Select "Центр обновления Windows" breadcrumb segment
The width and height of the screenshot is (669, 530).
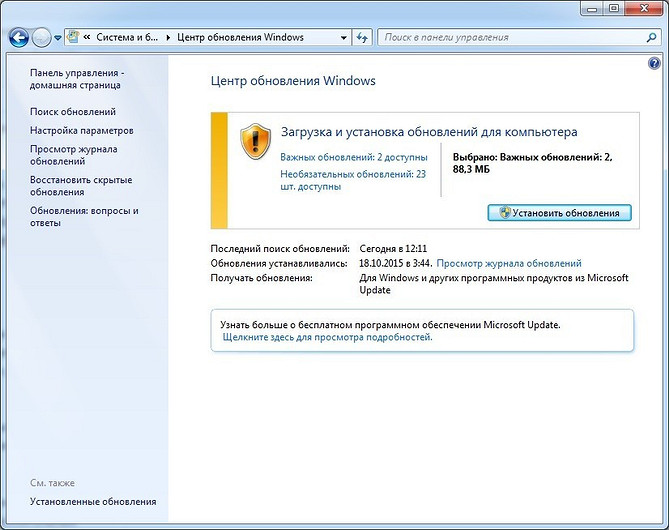coord(240,38)
